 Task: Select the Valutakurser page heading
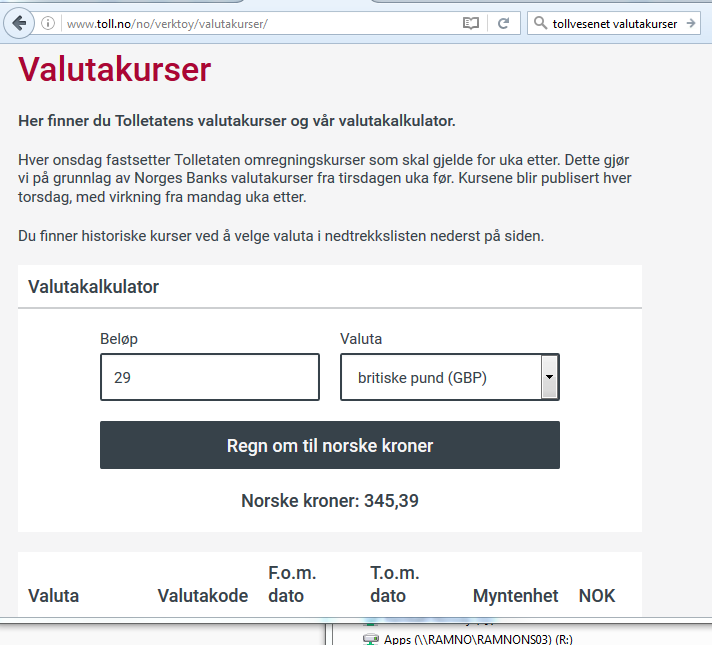coord(114,69)
